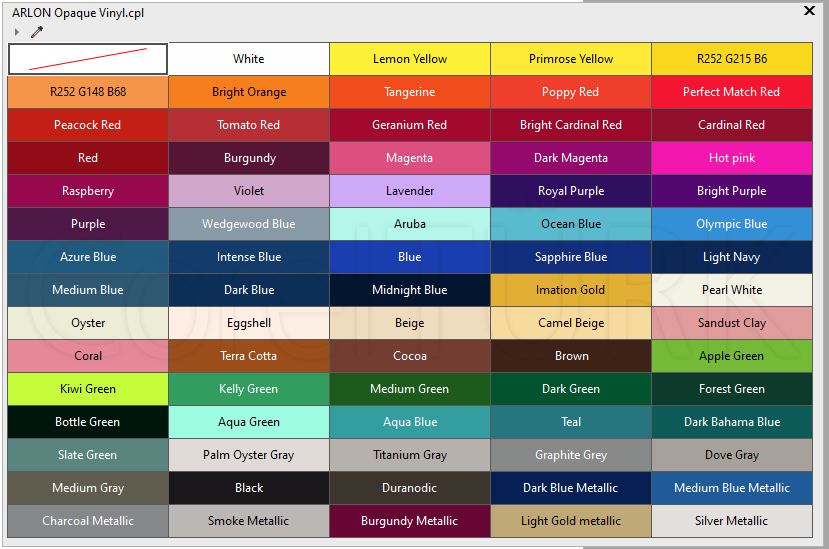Choose the Oyster swatch
Viewport: 829px width, 549px height.
(88, 323)
